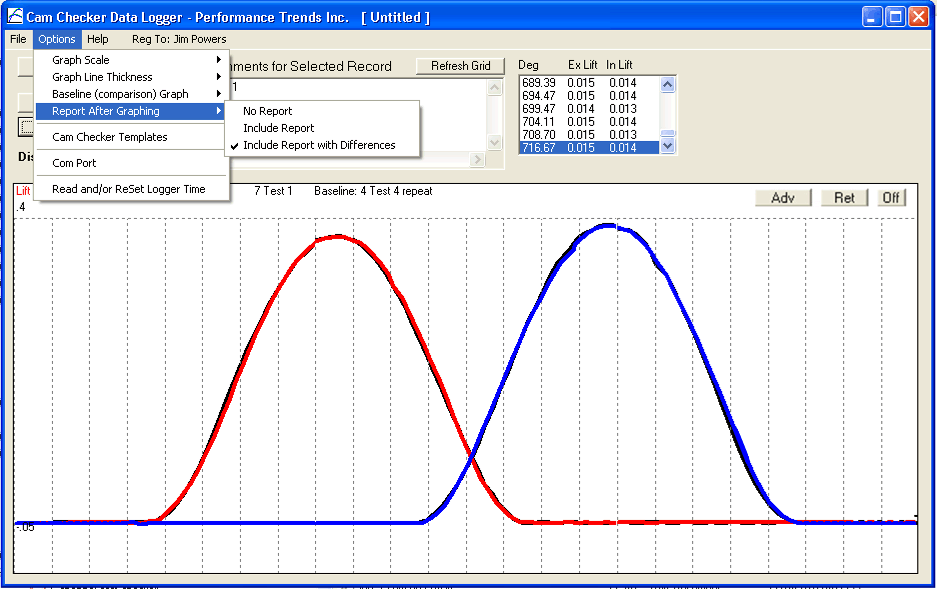Viewport: 937px width, 589px height.
Task: Select the 708.70 degree data row
Action: pos(589,134)
